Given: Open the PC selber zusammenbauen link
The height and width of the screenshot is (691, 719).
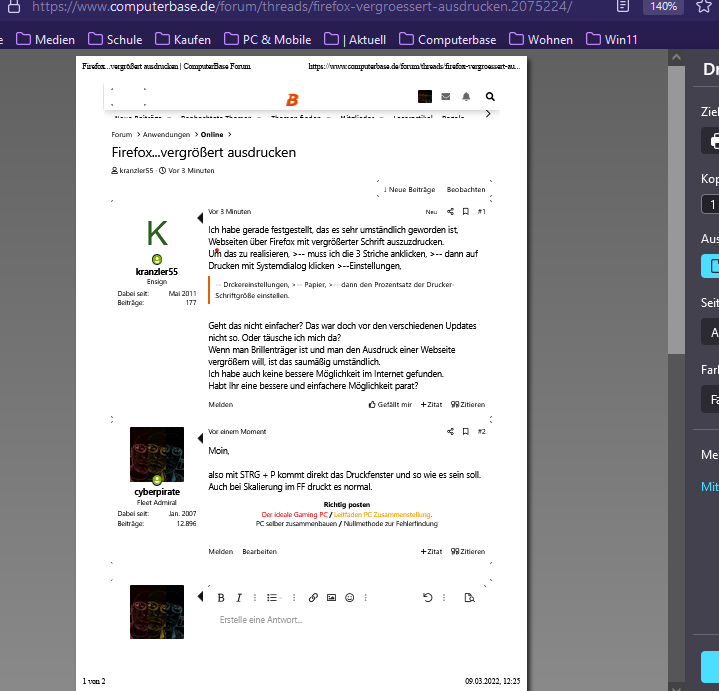Looking at the screenshot, I should (296, 524).
